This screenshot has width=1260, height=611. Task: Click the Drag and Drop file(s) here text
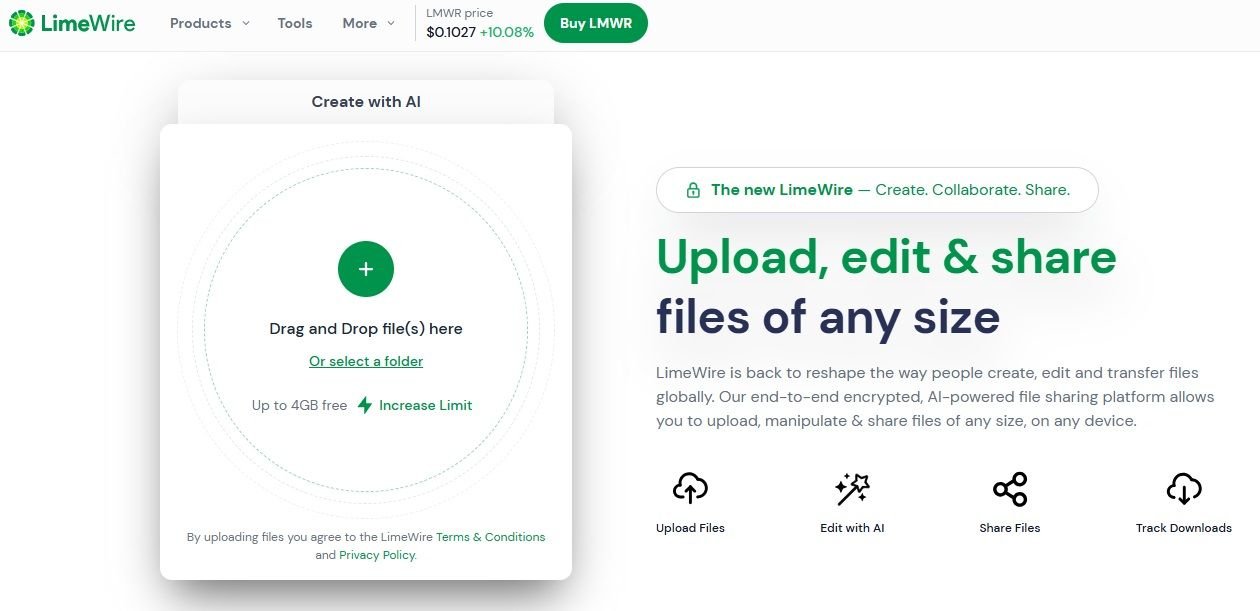366,328
